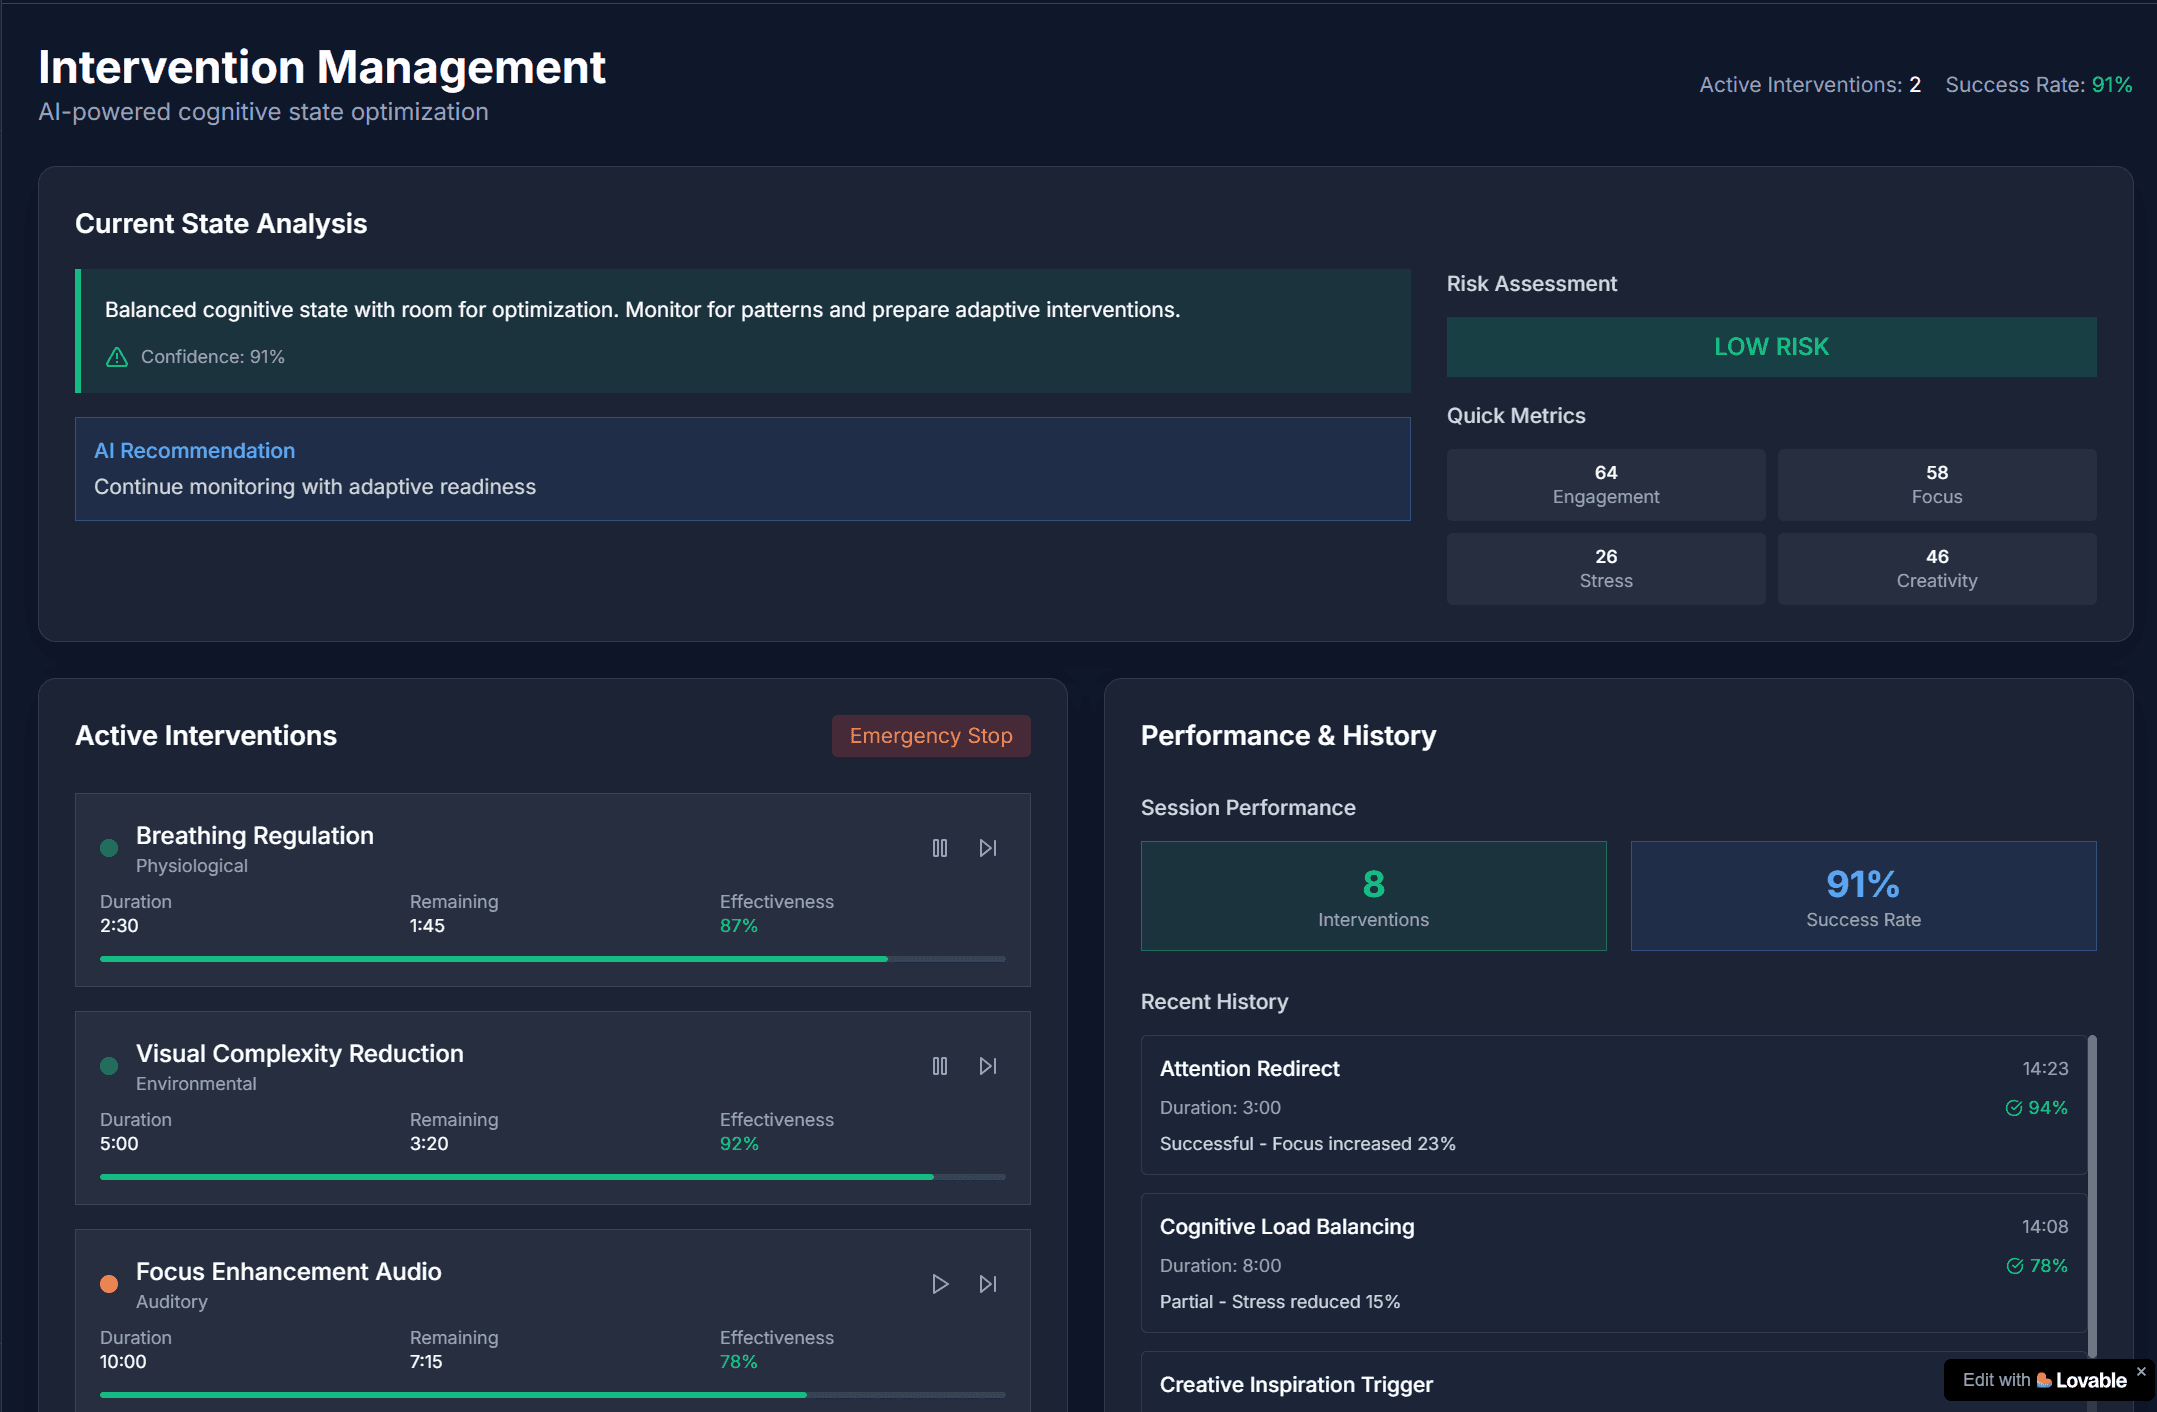Skip Visual Complexity Reduction intervention
2157x1412 pixels.
(988, 1066)
